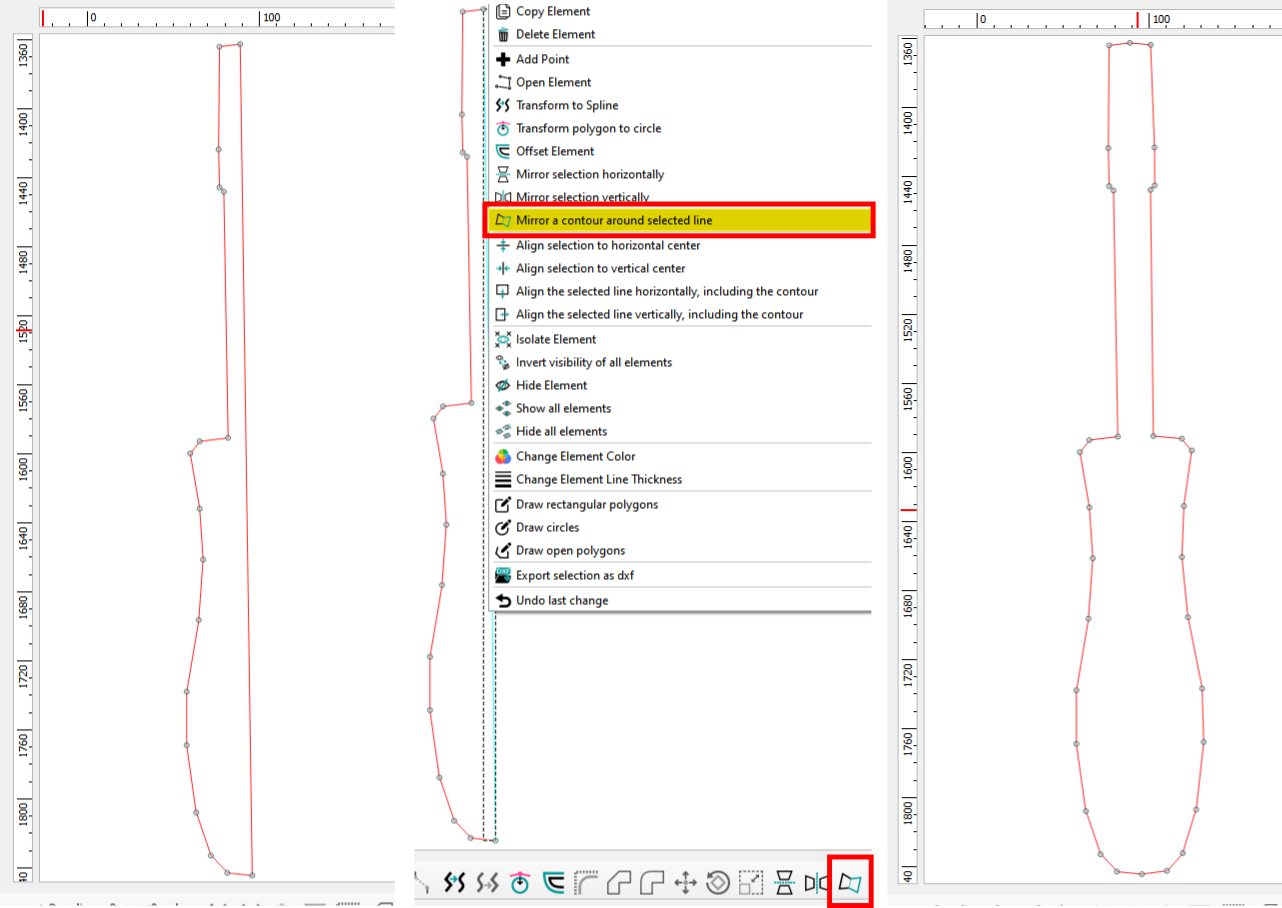Click Transform polygon to circle toolbar icon
This screenshot has height=908, width=1282.
pyautogui.click(x=519, y=882)
